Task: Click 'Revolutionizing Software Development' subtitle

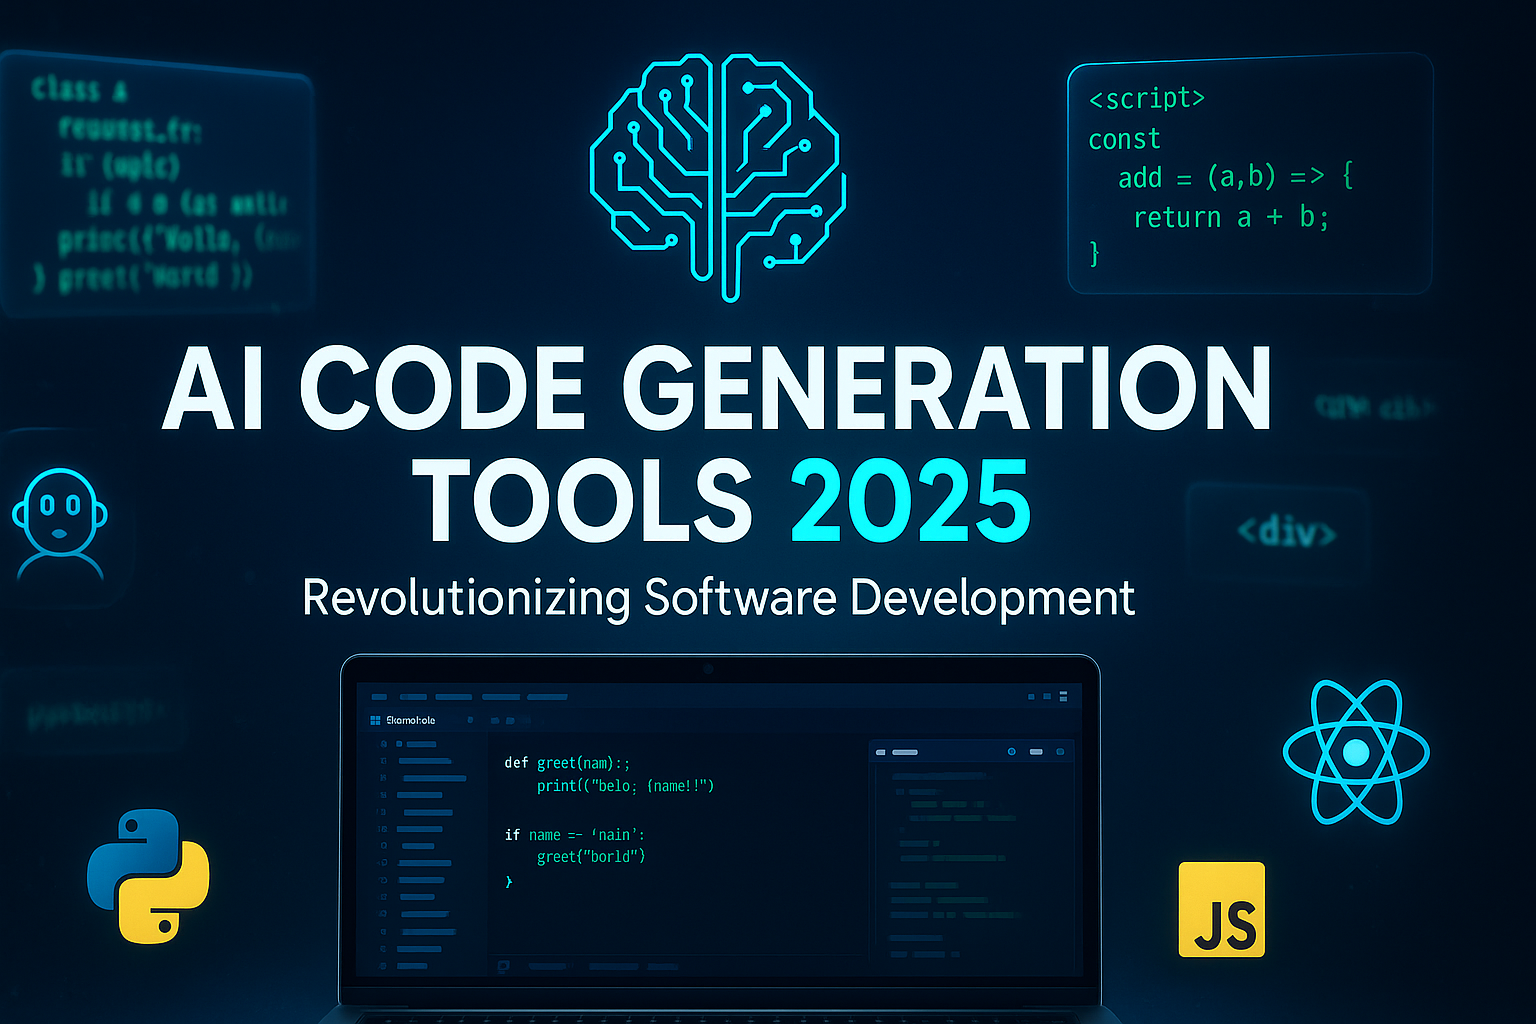Action: pyautogui.click(x=718, y=598)
